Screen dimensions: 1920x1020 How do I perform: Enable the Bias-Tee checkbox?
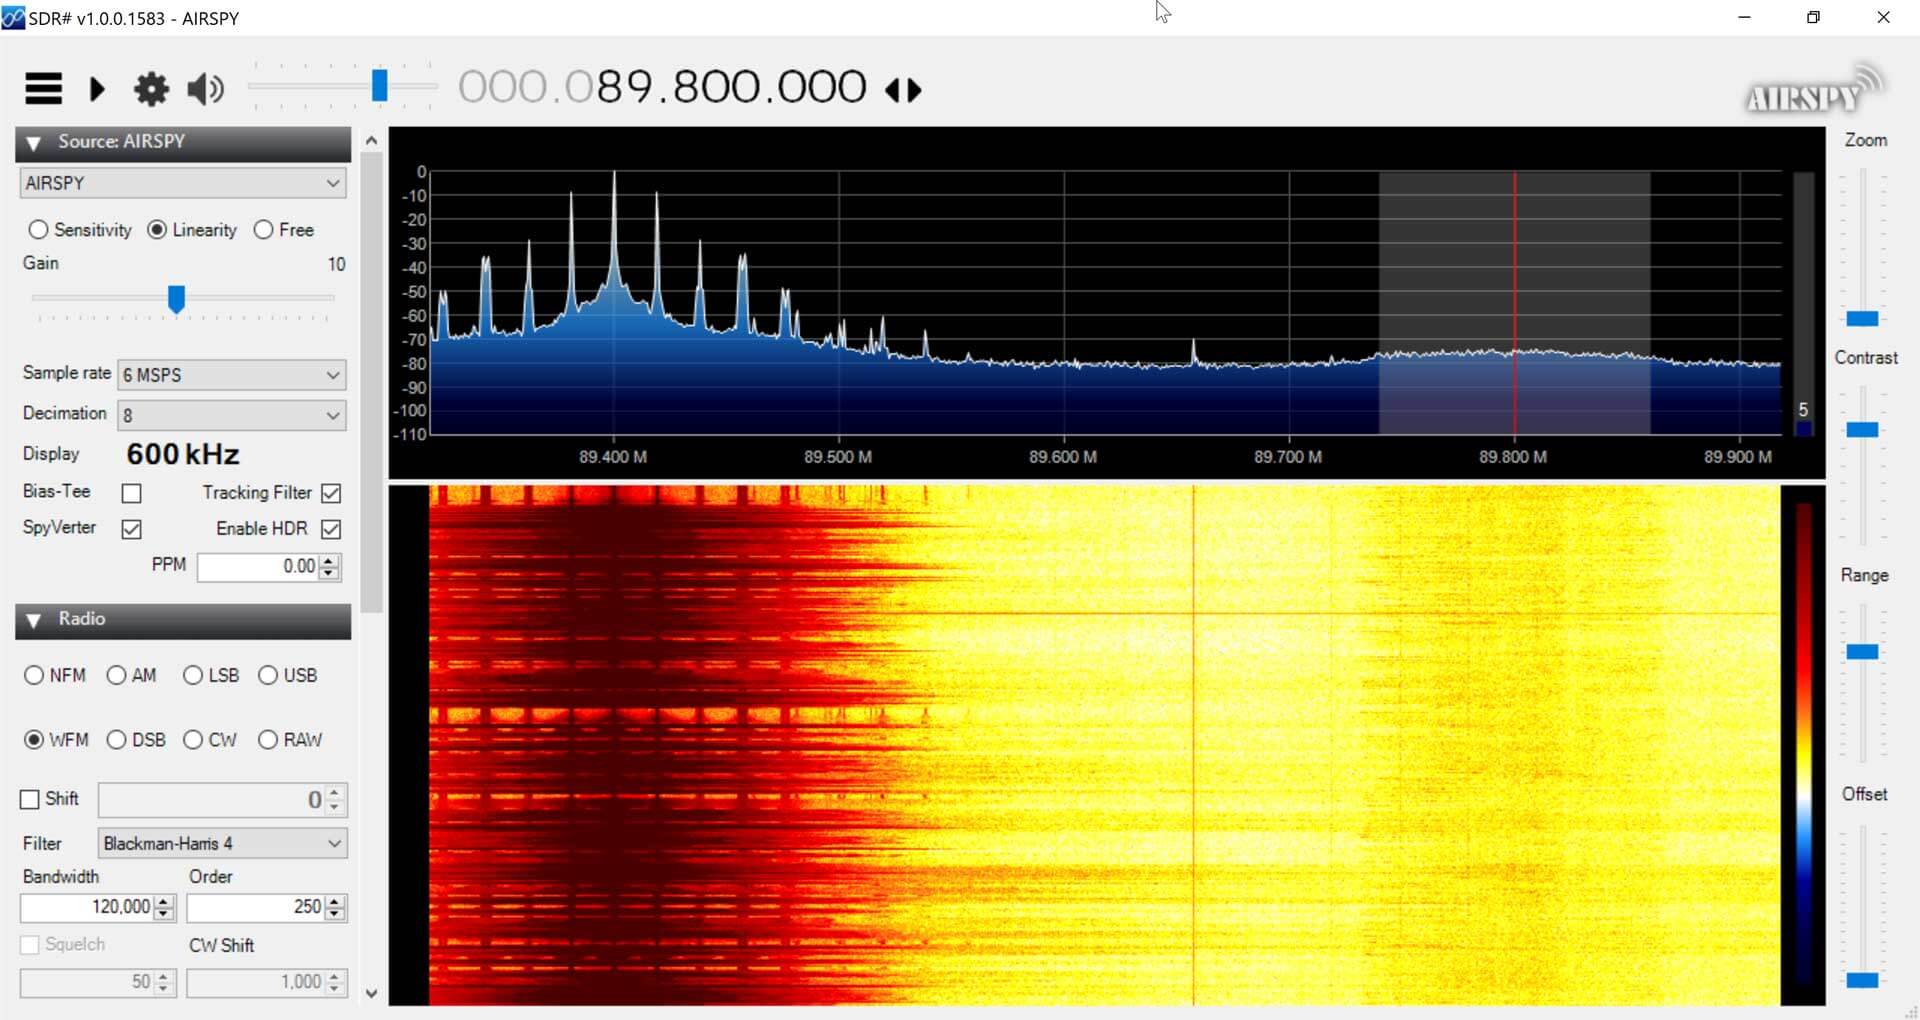point(131,492)
